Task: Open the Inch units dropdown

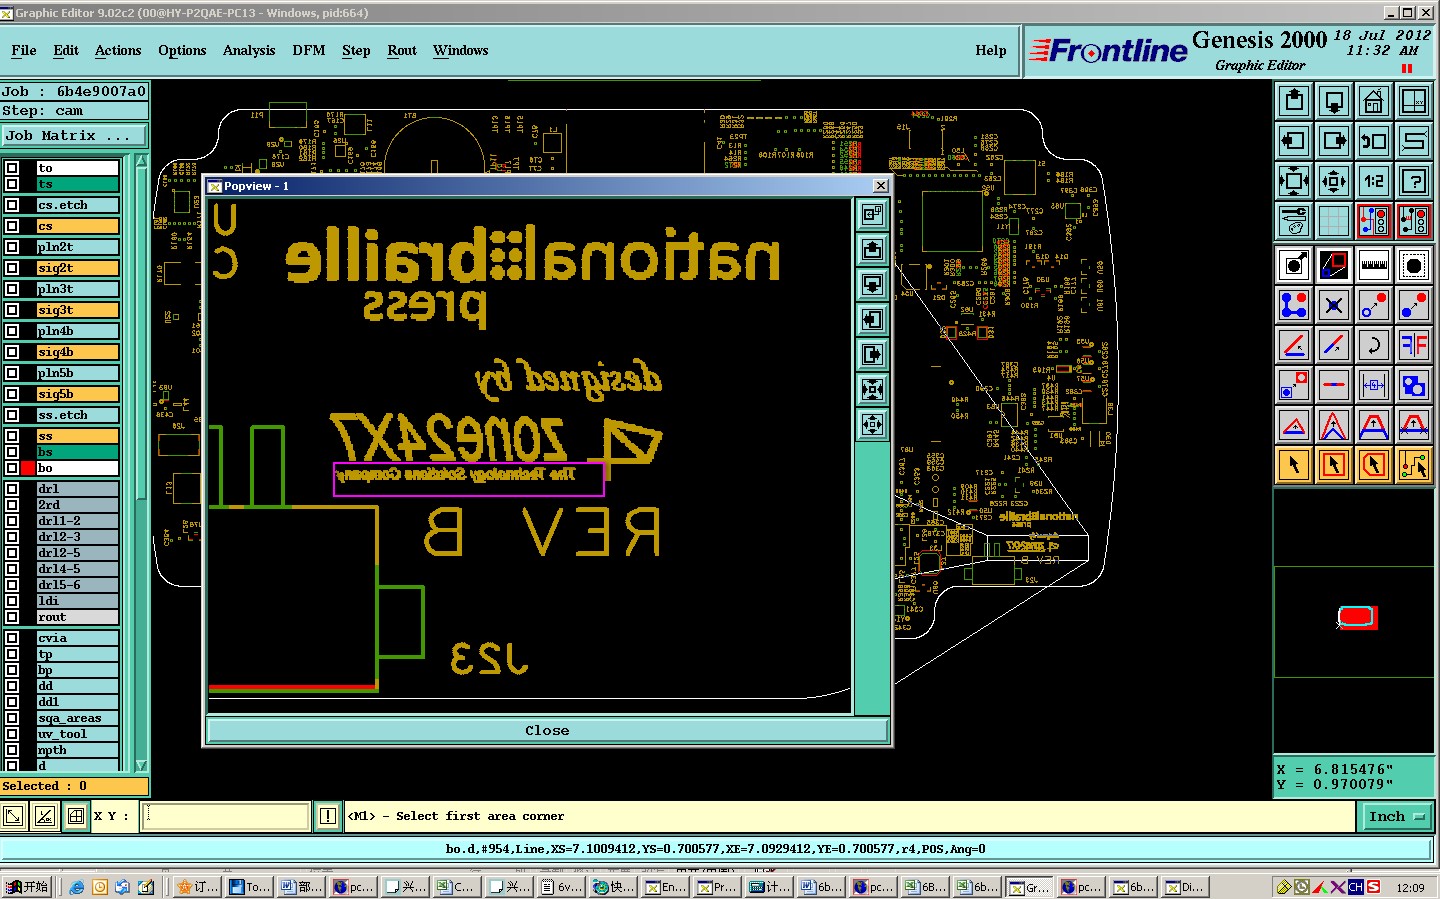Action: (1396, 817)
